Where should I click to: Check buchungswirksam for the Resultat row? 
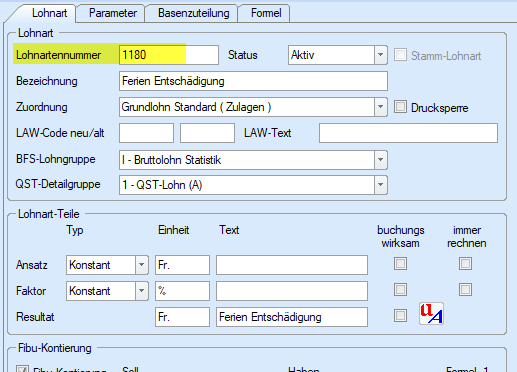tap(400, 315)
